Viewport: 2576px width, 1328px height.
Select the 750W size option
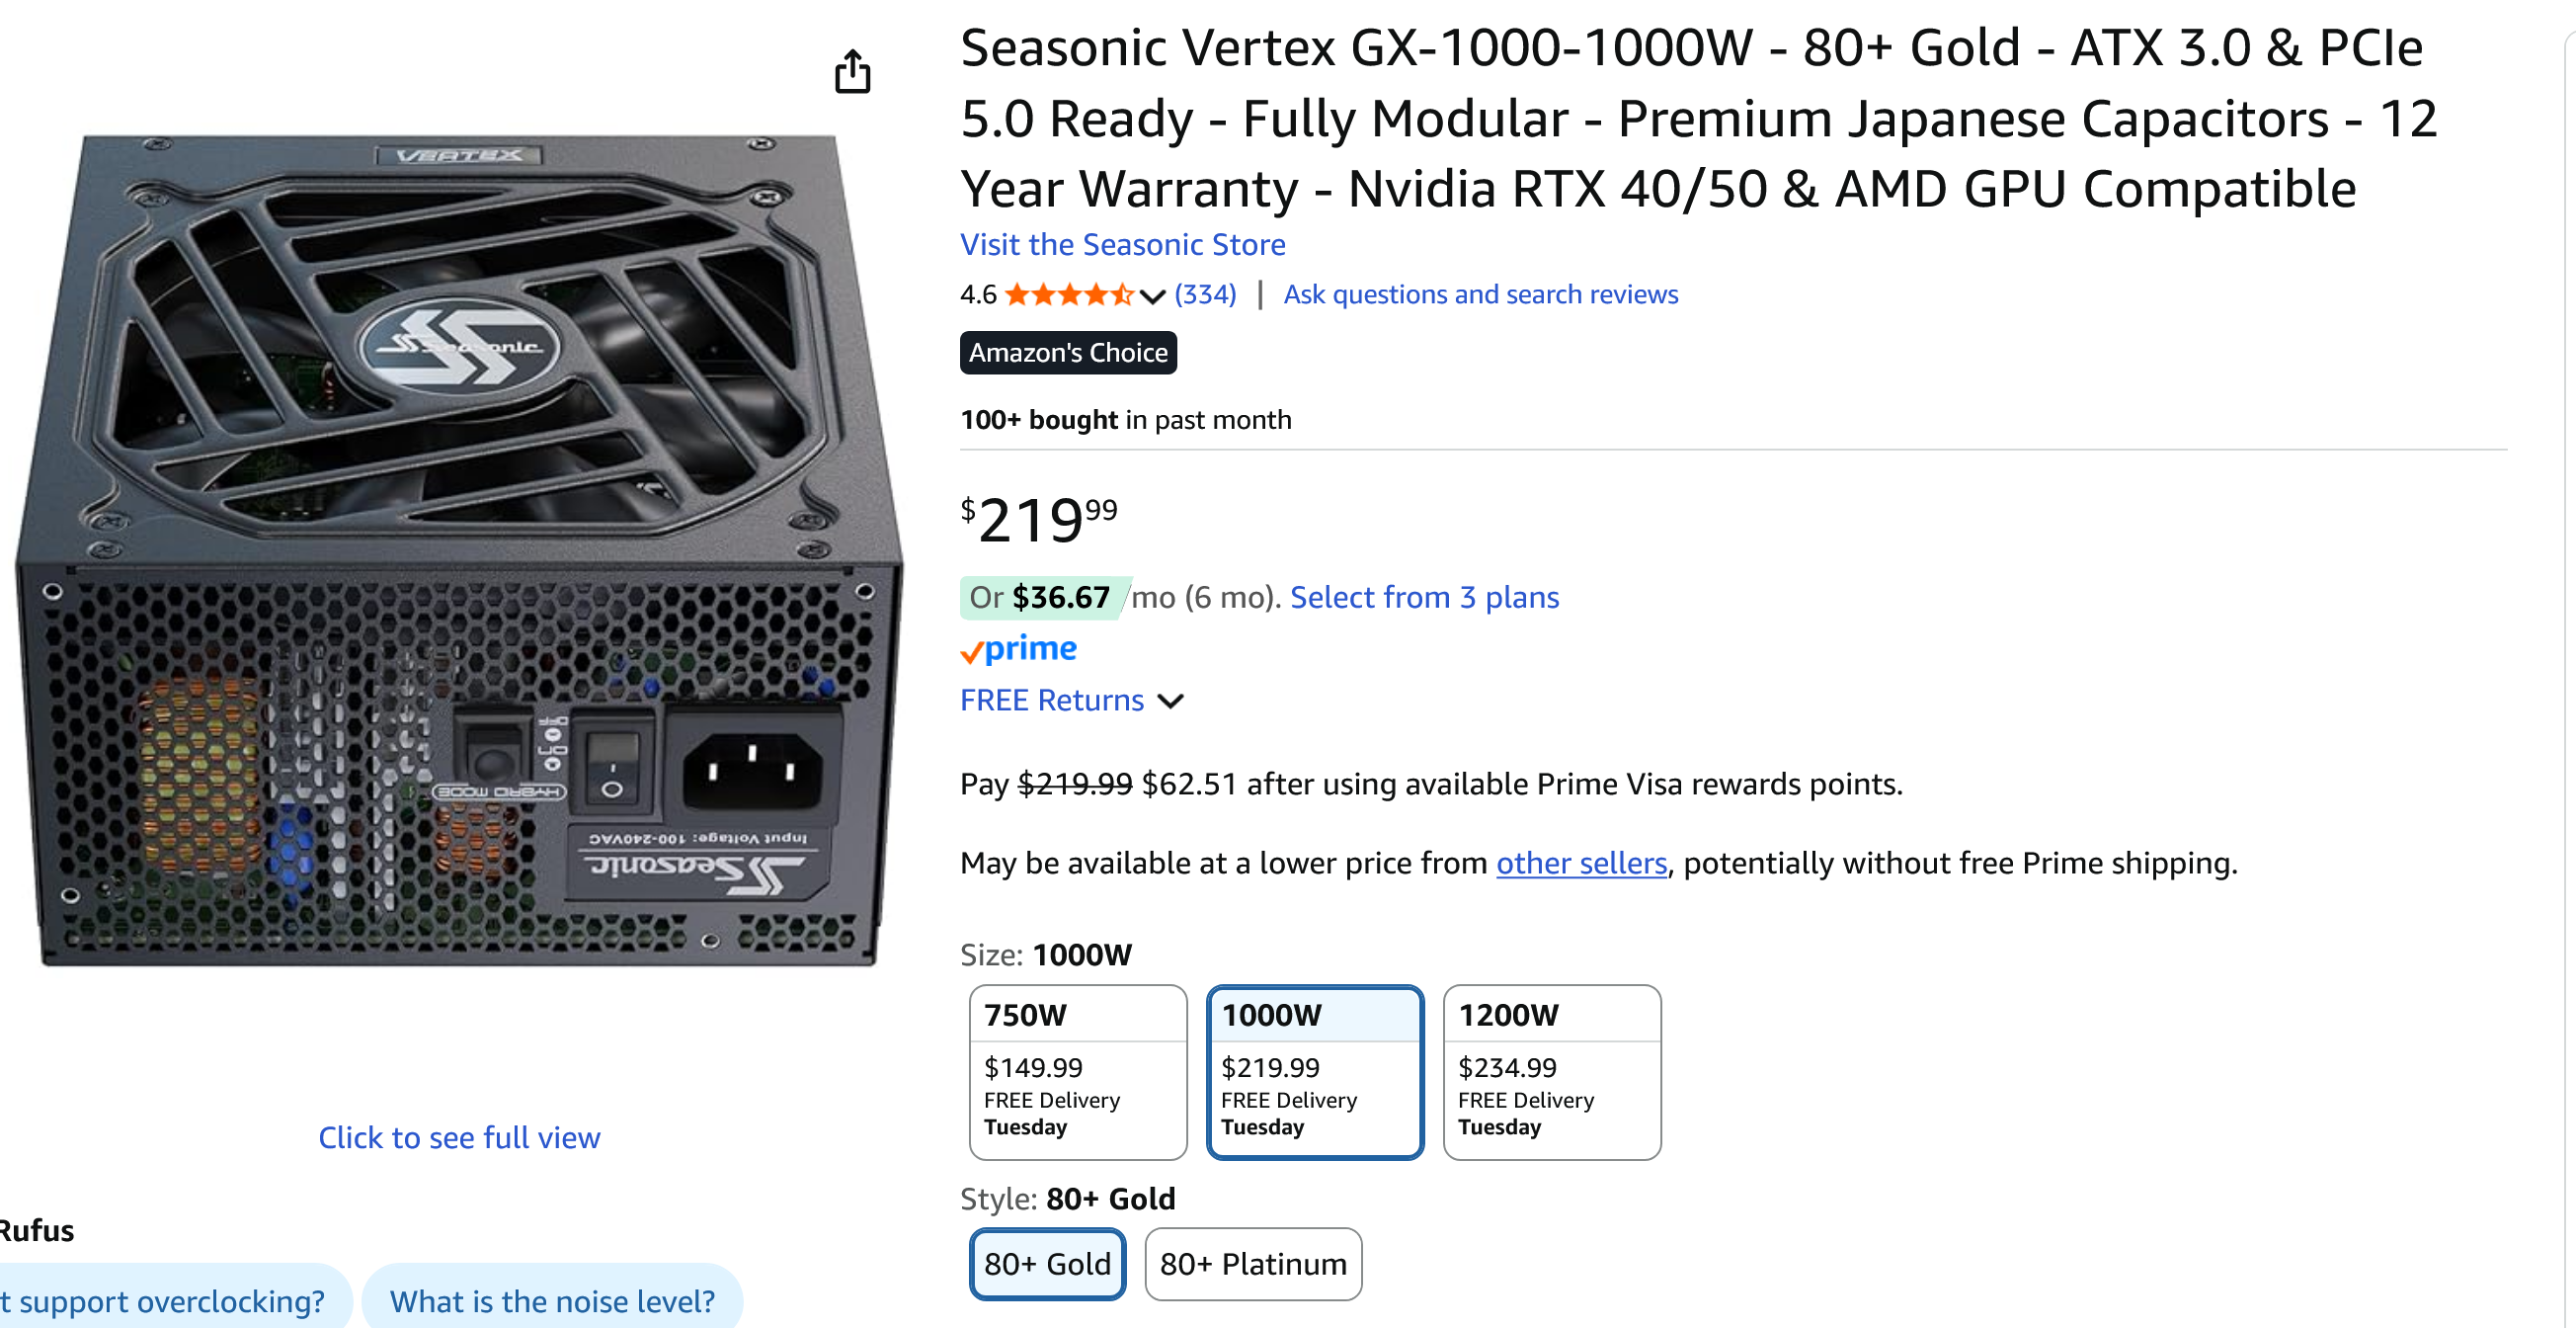click(1077, 1072)
